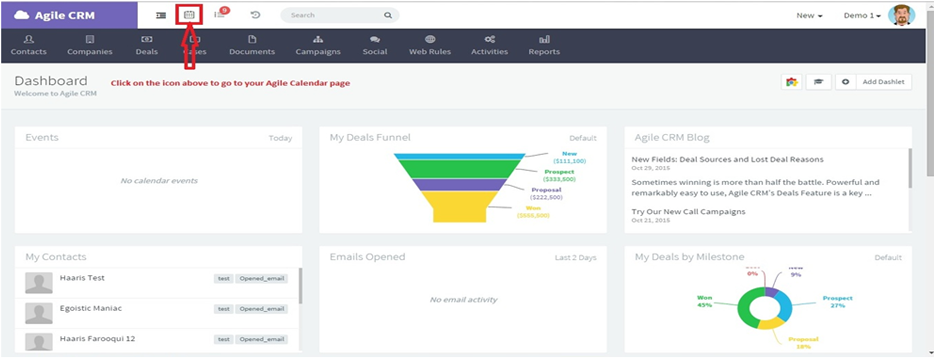
Task: Open the tasks icon with red 9 badge
Action: [221, 14]
